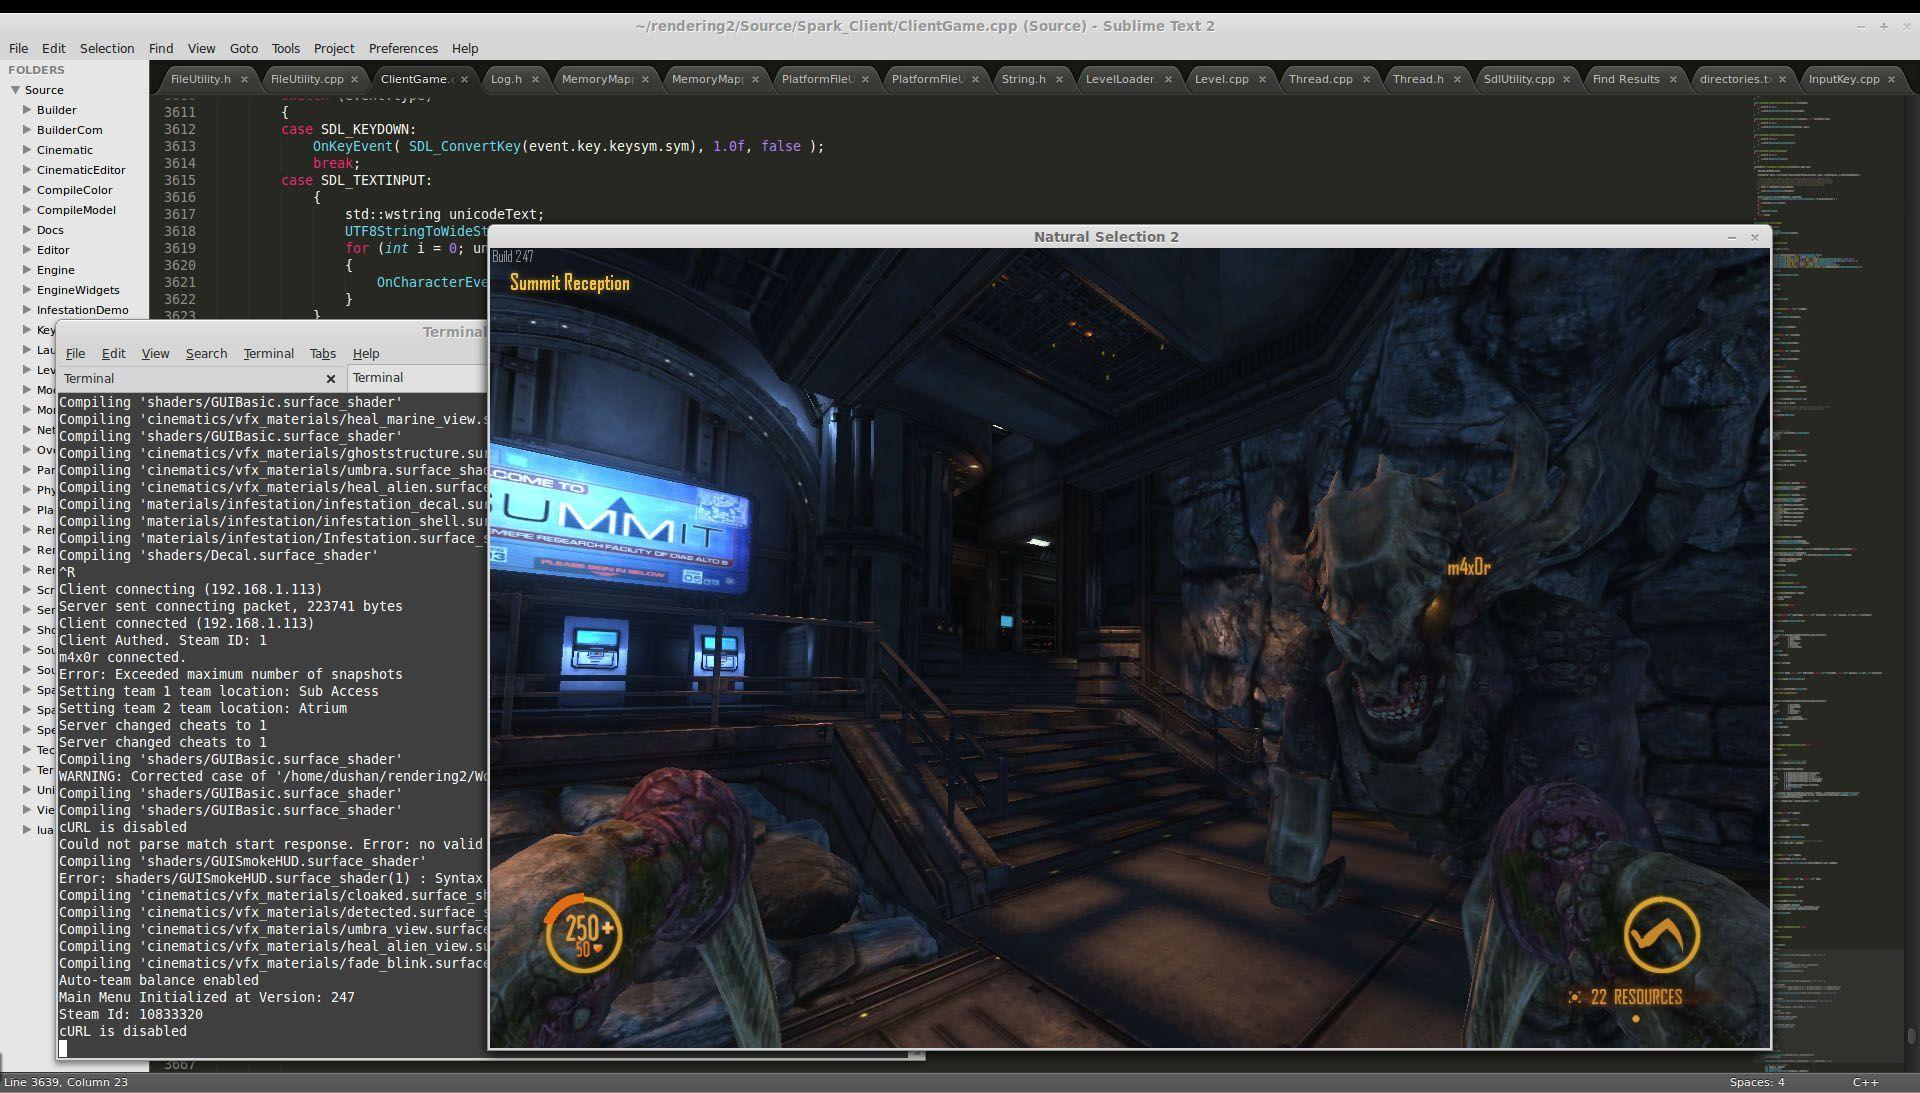The image size is (1920, 1093).
Task: Open Terminal window's Tabs menu
Action: click(323, 354)
